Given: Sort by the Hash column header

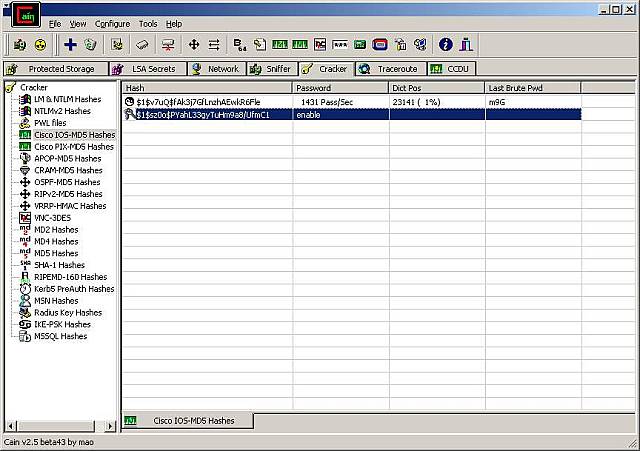Looking at the screenshot, I should pyautogui.click(x=207, y=88).
